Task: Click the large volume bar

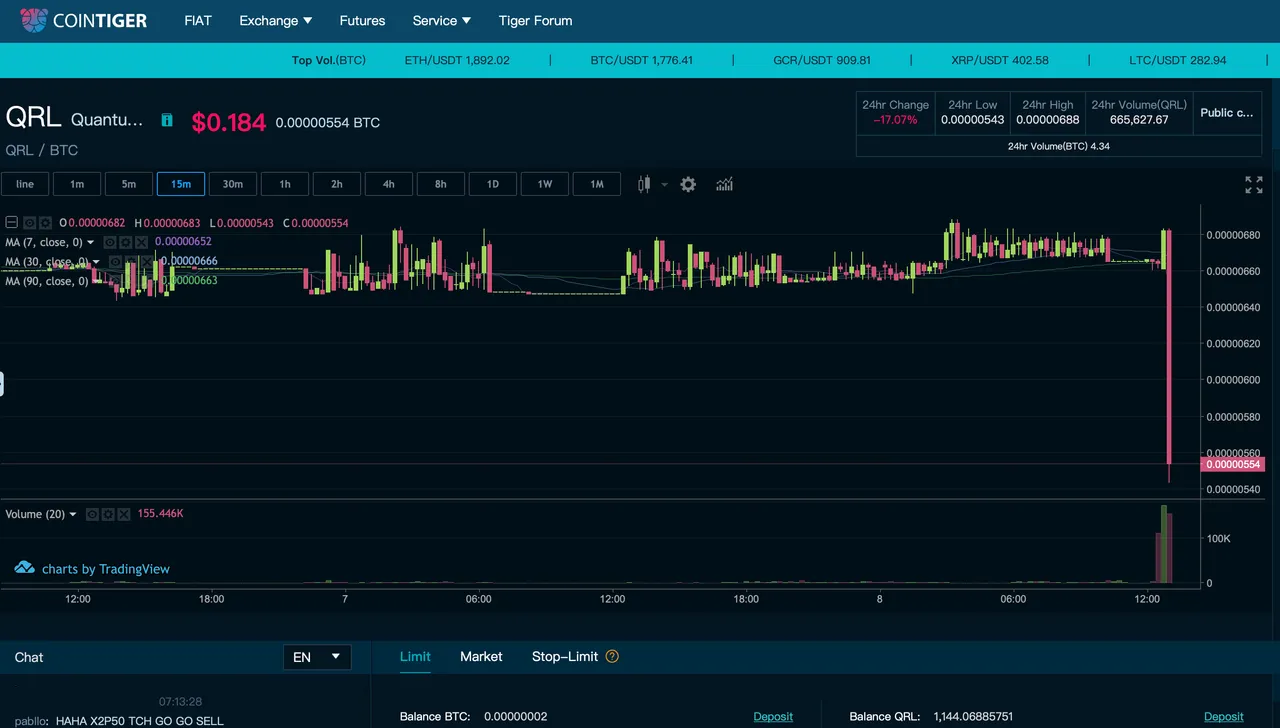Action: pos(1164,544)
